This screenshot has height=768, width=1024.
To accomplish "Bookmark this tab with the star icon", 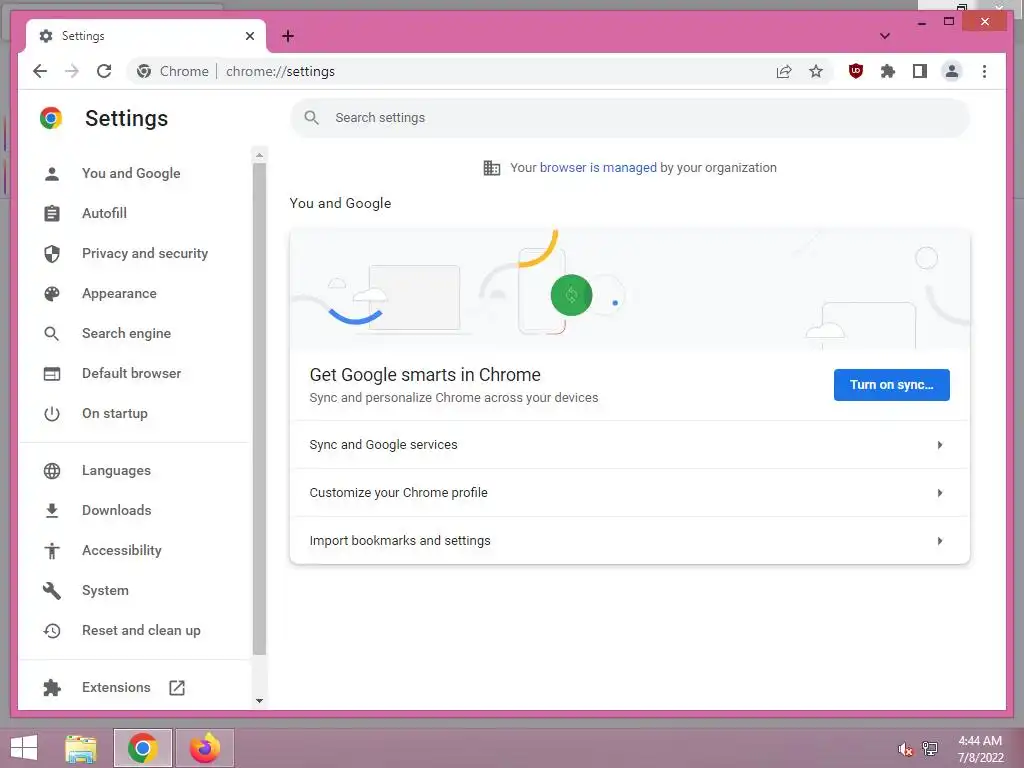I will coord(816,71).
